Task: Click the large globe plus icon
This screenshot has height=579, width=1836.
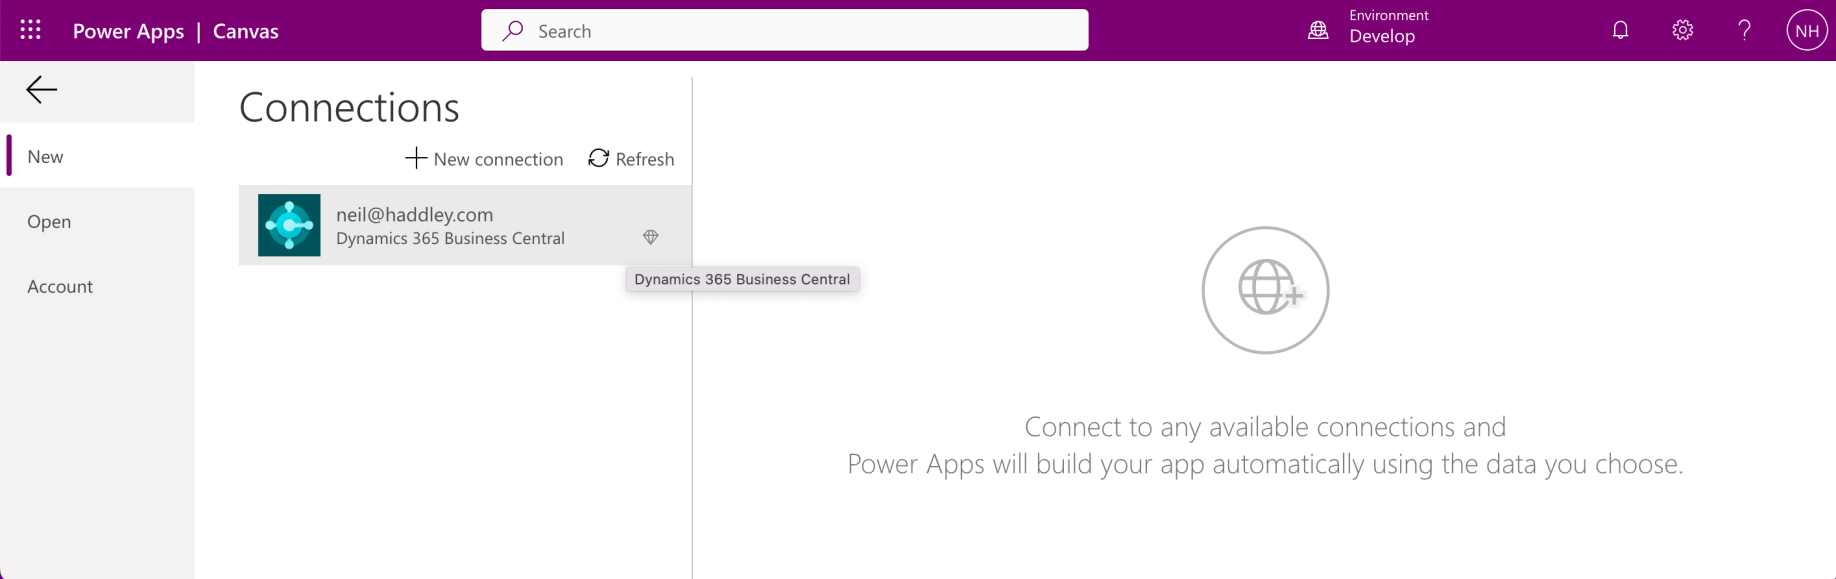Action: pyautogui.click(x=1265, y=290)
